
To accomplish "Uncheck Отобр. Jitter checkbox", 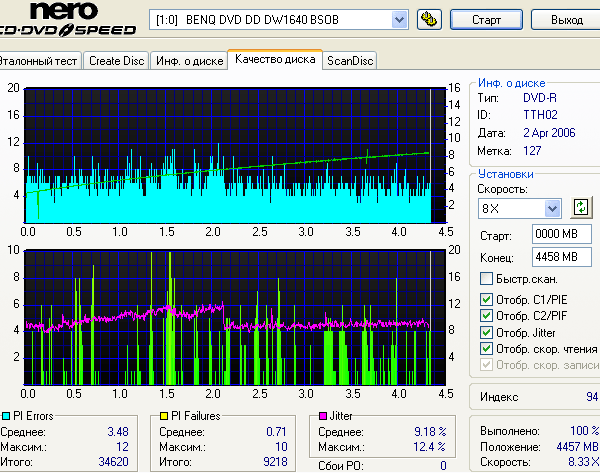I will [x=486, y=333].
